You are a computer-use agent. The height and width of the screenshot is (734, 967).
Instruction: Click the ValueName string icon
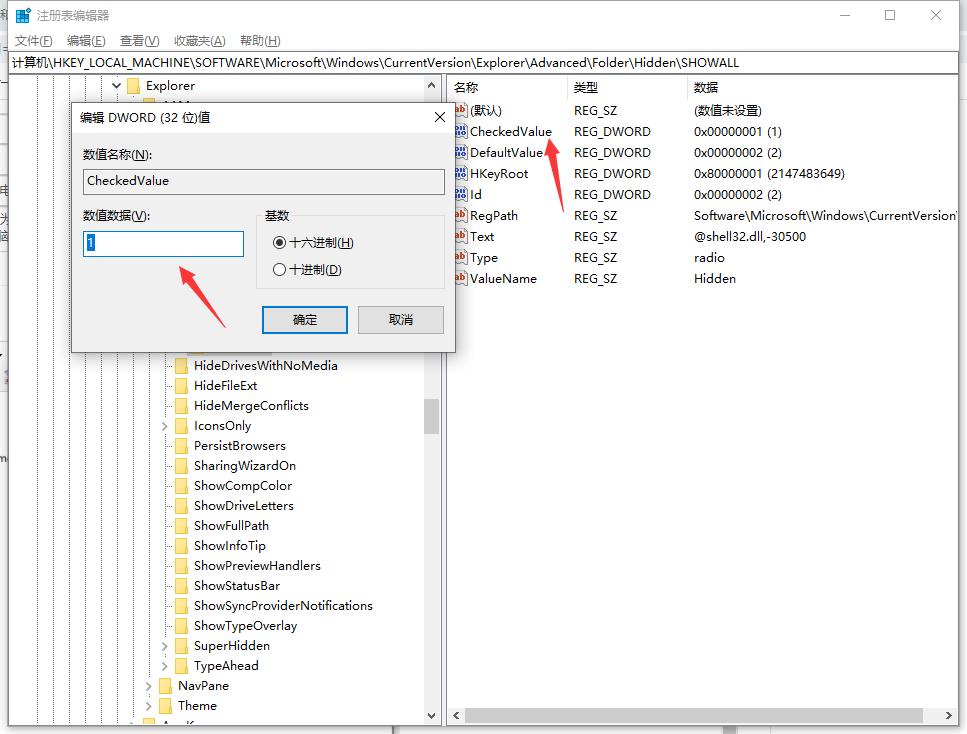461,278
